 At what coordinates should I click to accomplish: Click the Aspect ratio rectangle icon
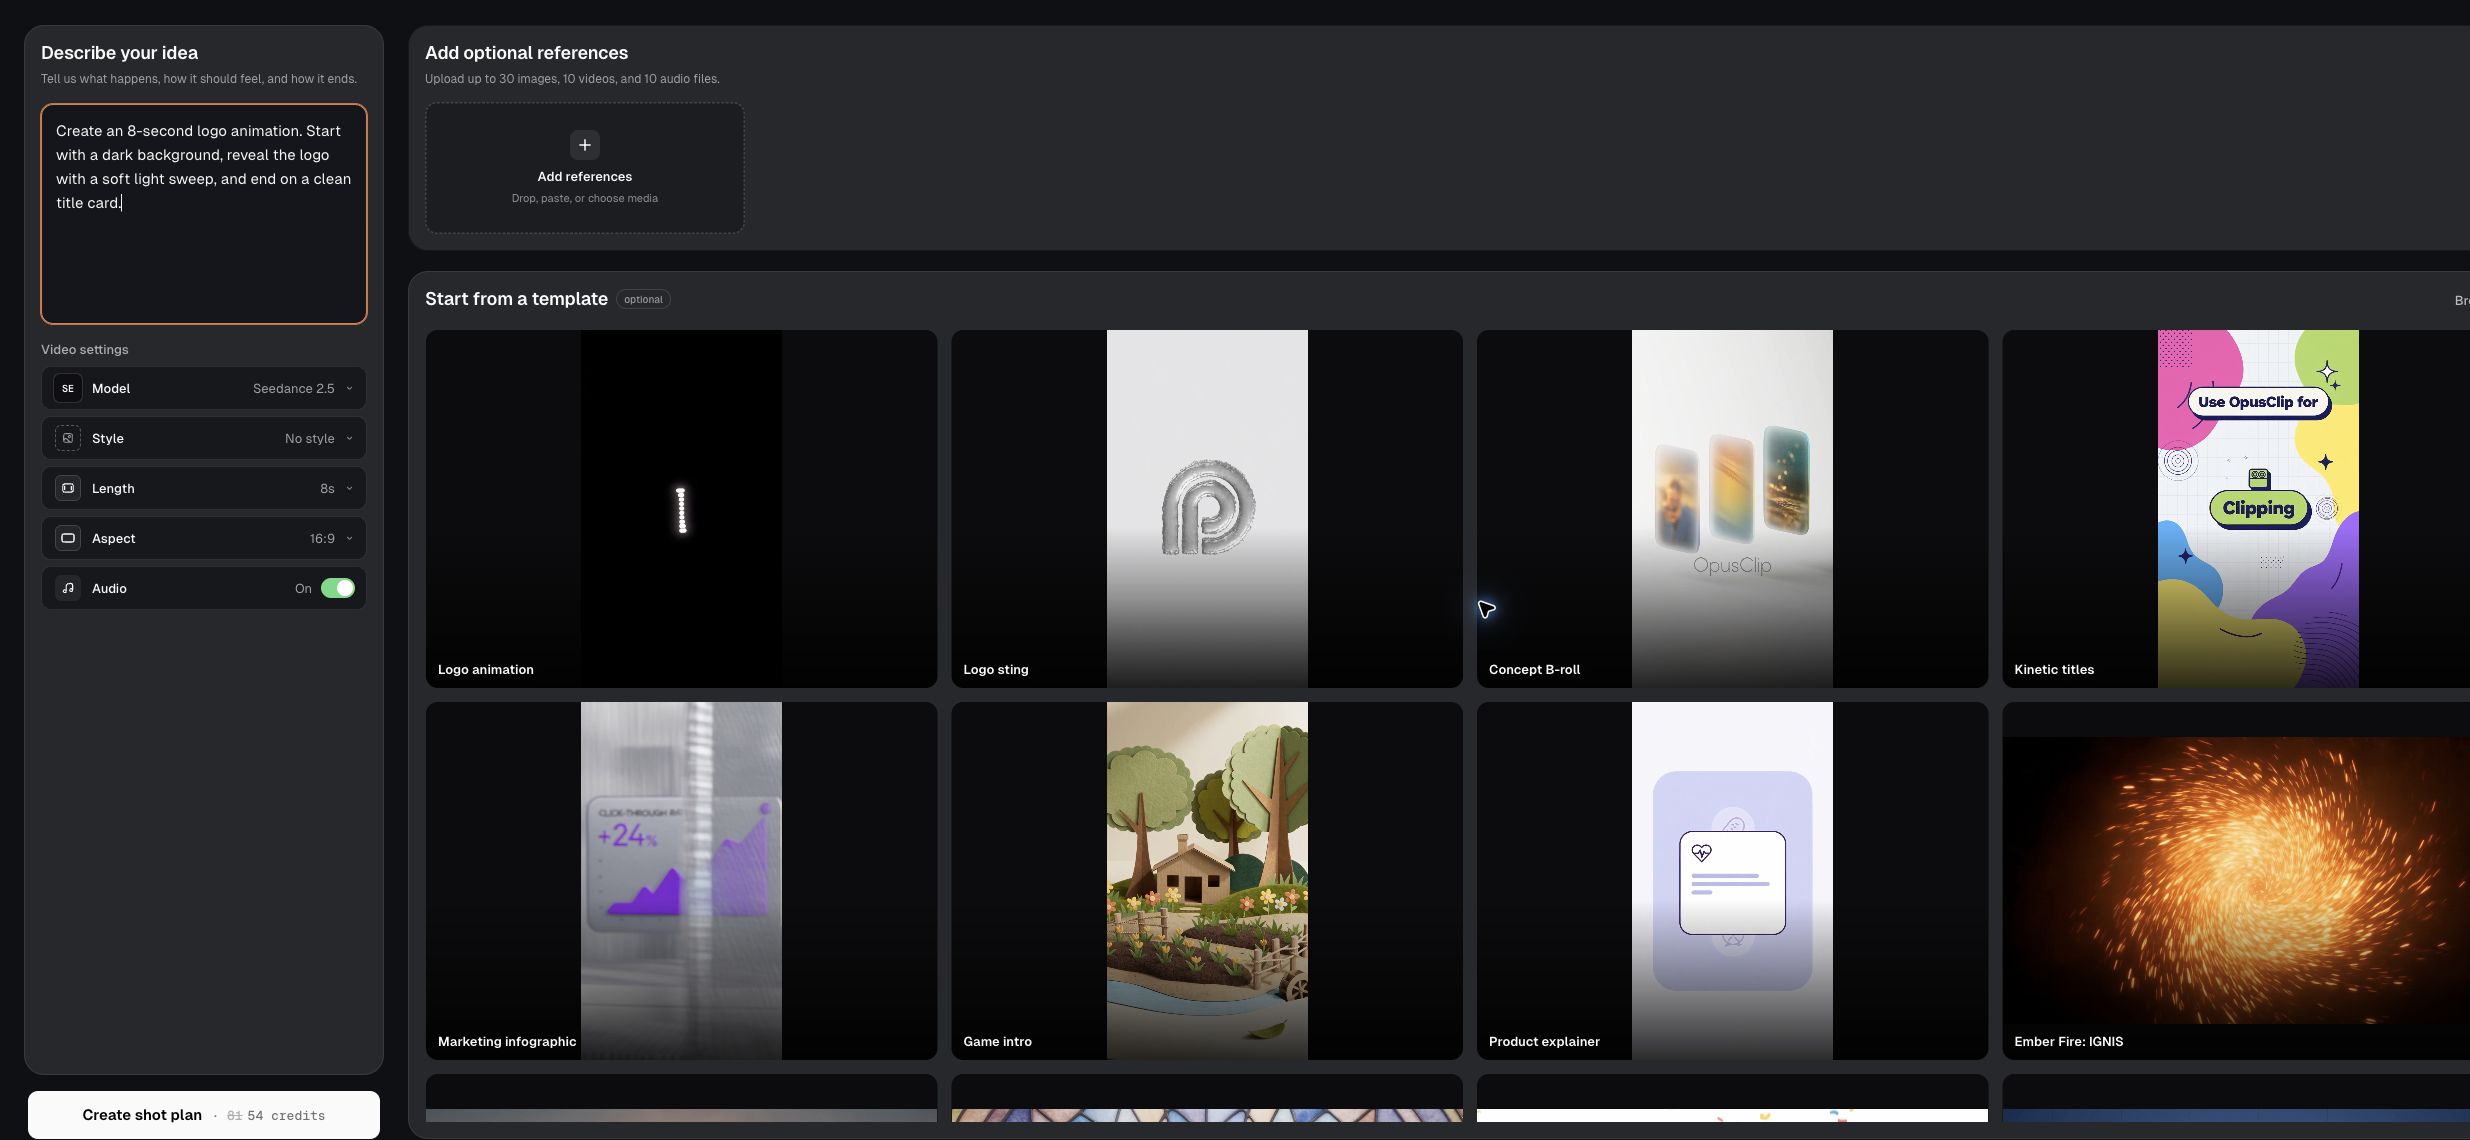[x=68, y=538]
